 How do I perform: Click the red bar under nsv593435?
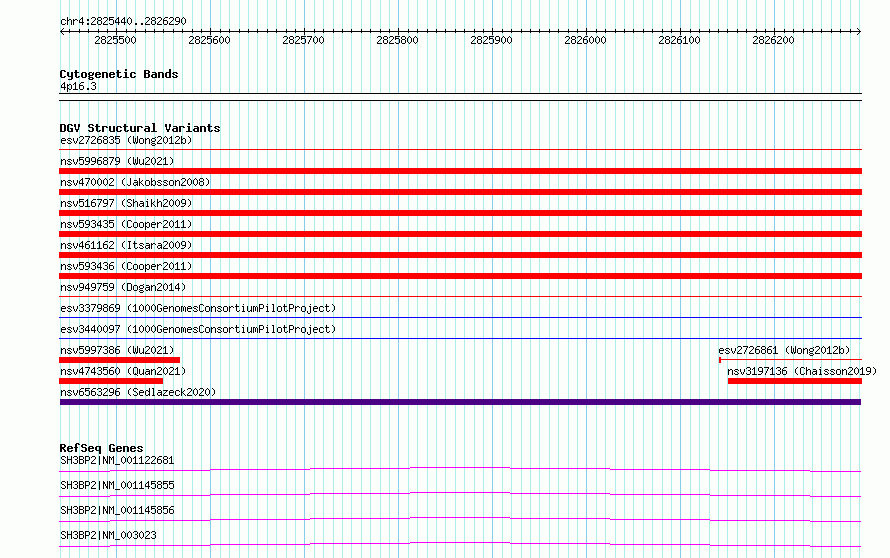[460, 234]
